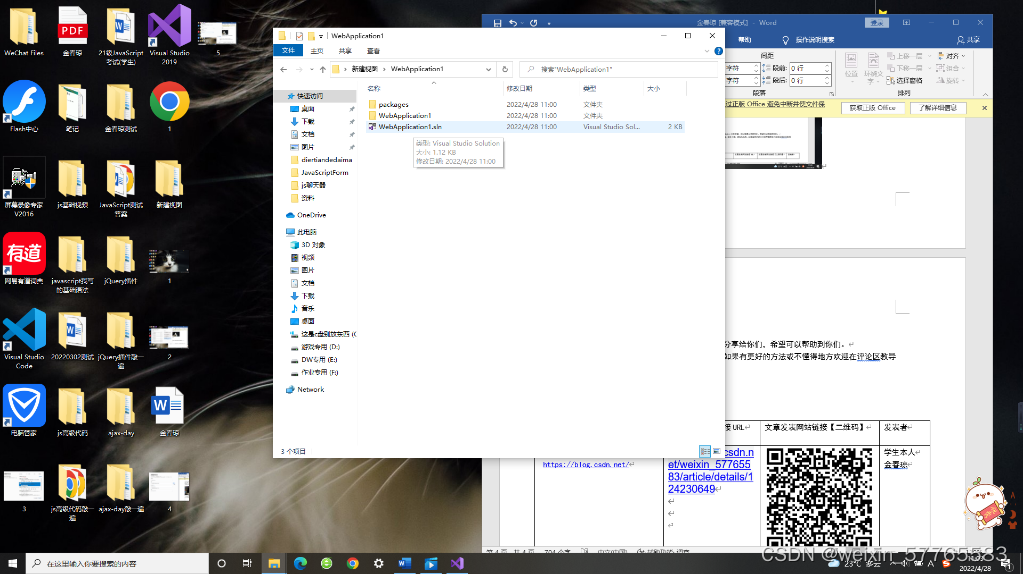The image size is (1023, 574).
Task: Open Settings gear in taskbar
Action: click(x=378, y=564)
